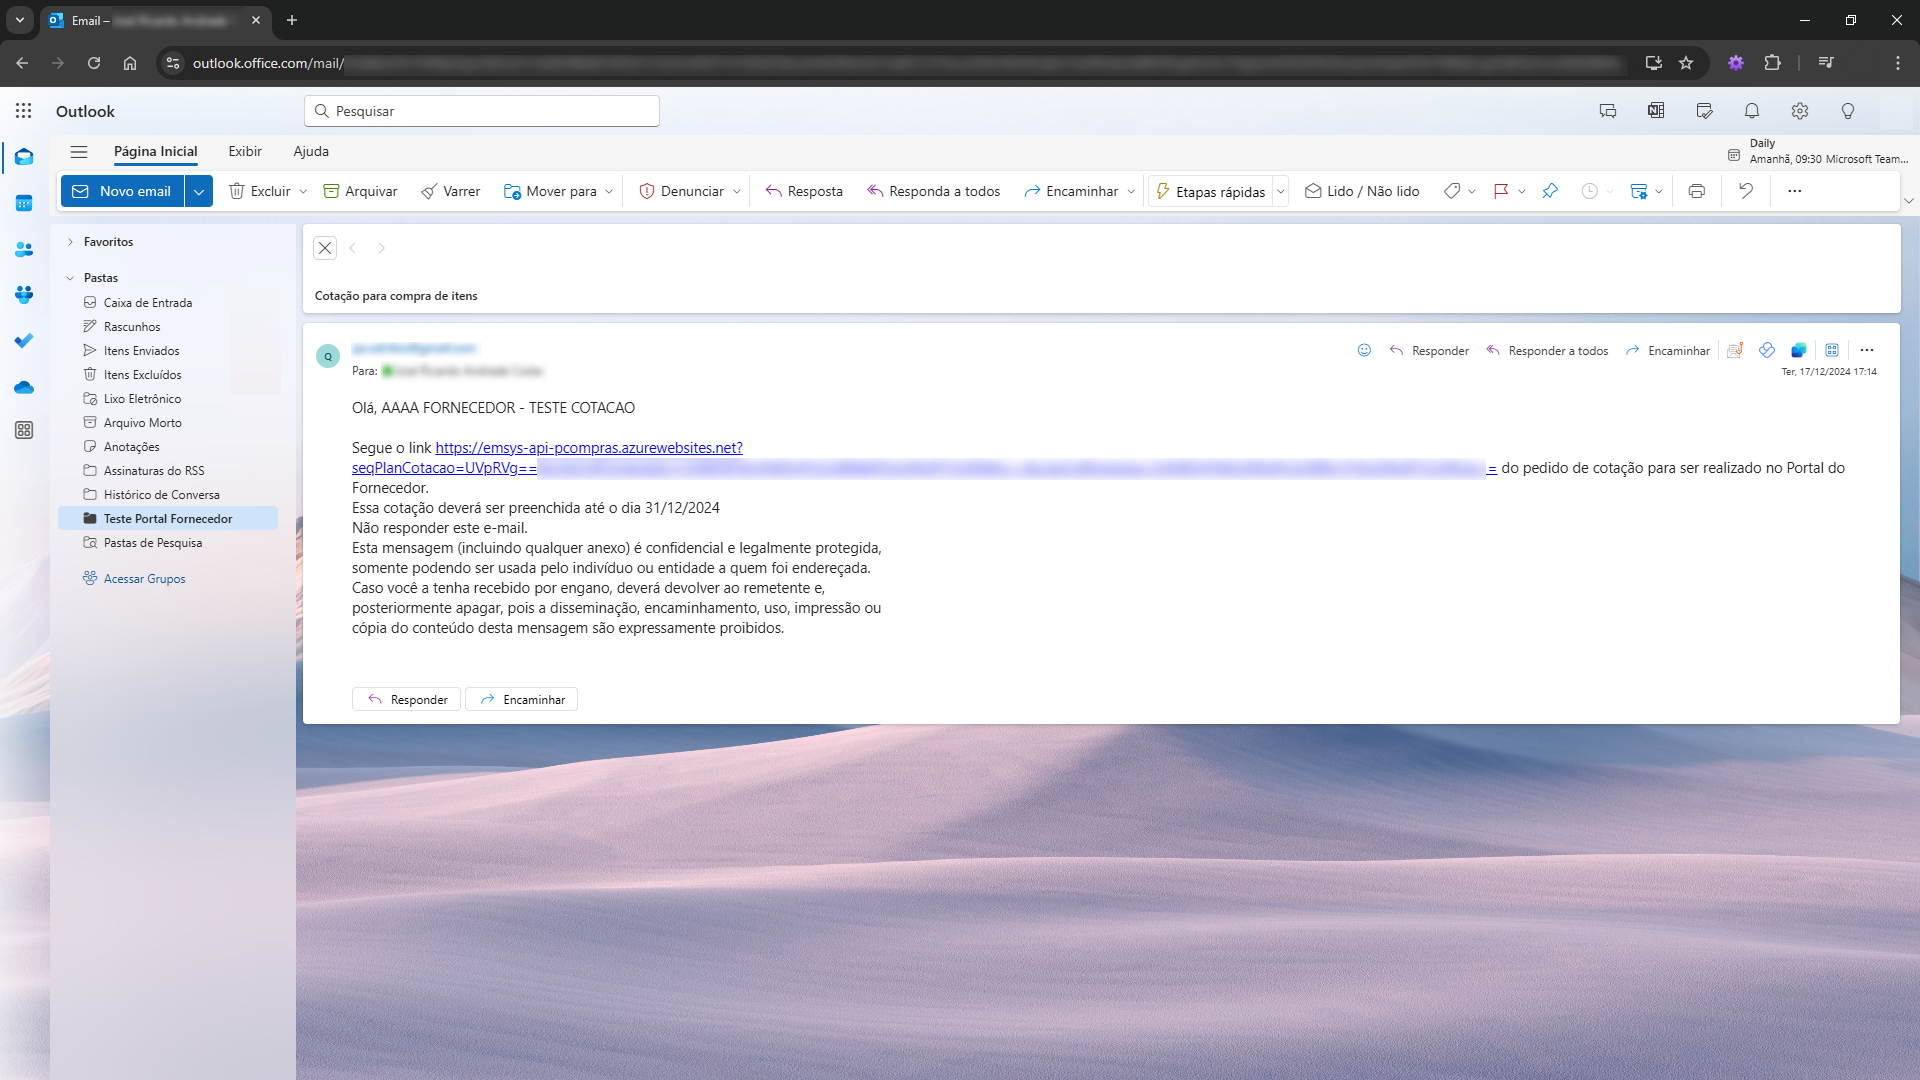This screenshot has height=1080, width=1920.
Task: Click the Undo icon in the toolbar
Action: [1746, 191]
